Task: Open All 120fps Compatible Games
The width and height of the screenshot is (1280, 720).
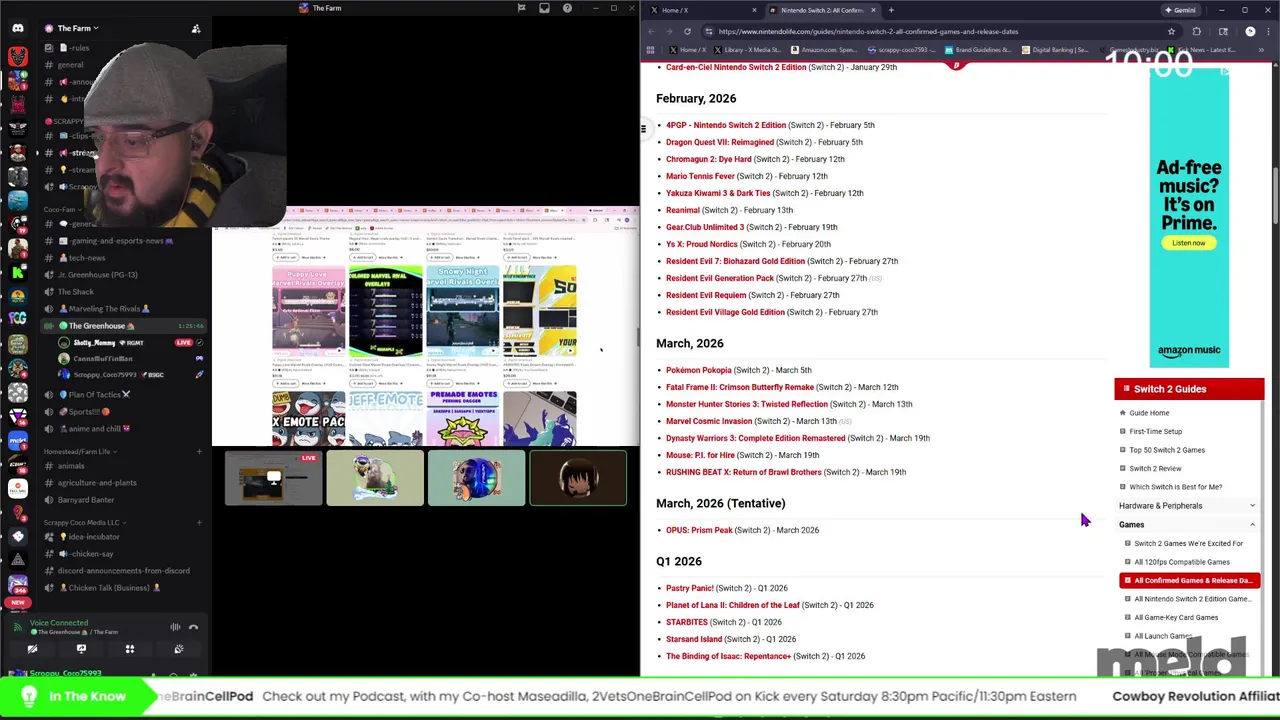Action: tap(1182, 562)
